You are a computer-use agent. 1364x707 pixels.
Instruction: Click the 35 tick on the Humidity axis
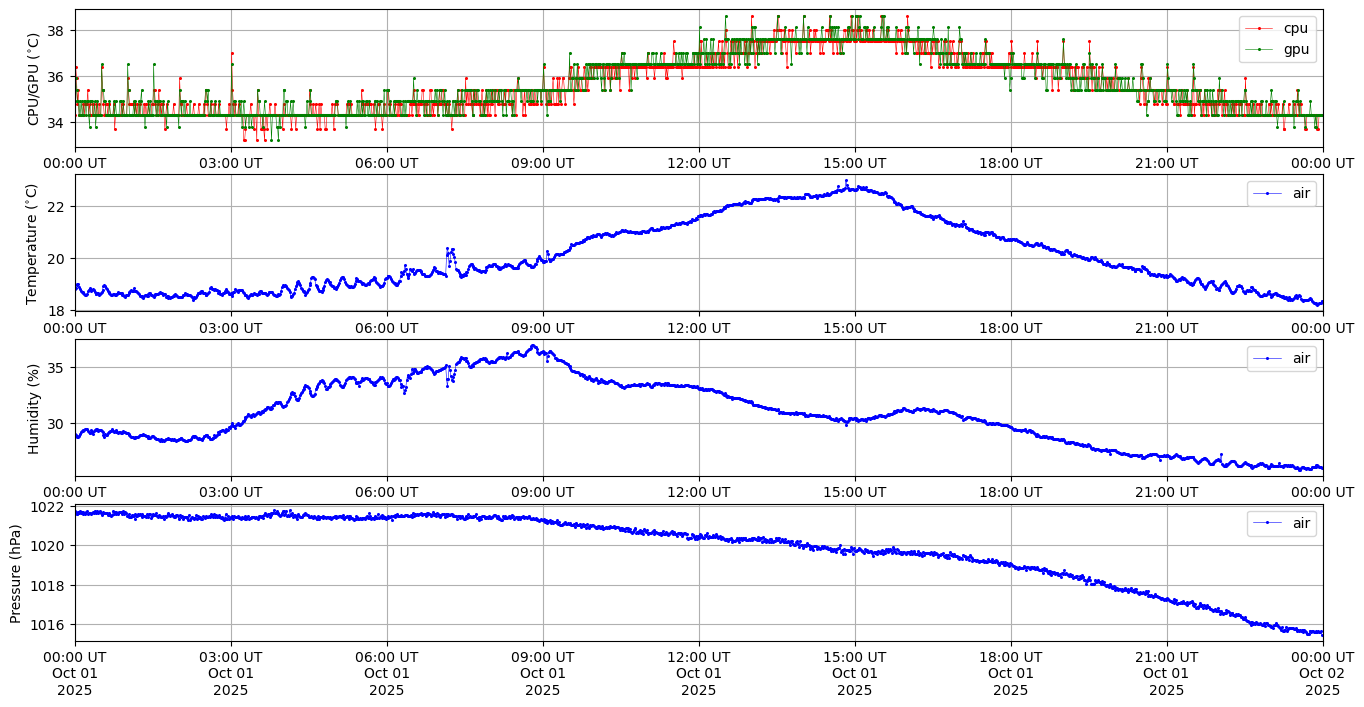pyautogui.click(x=56, y=368)
